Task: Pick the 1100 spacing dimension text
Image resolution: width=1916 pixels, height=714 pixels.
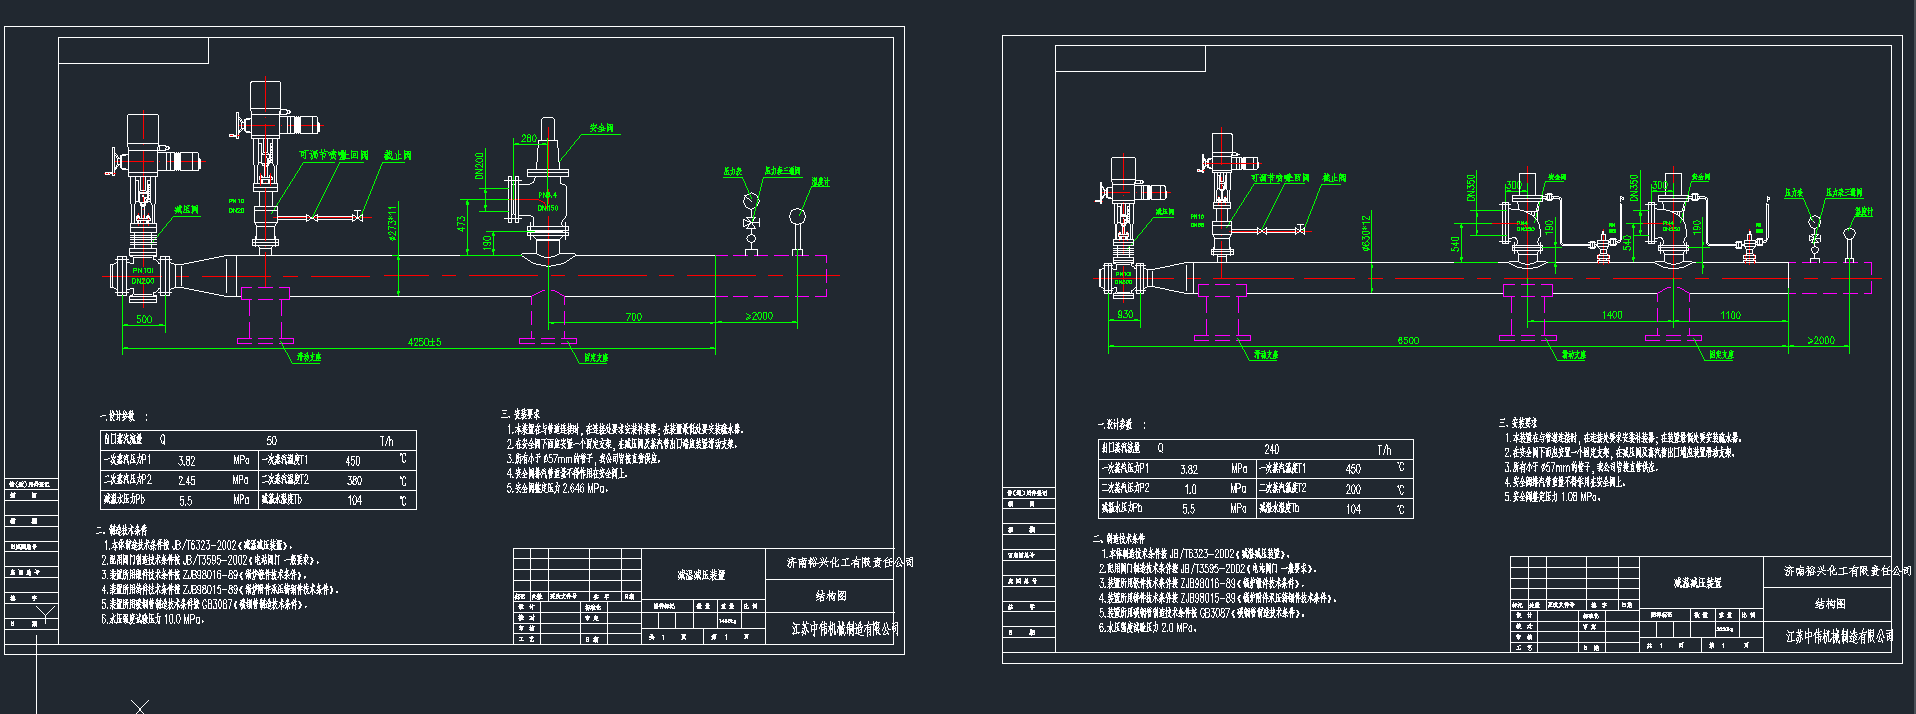Action: coord(1730,315)
